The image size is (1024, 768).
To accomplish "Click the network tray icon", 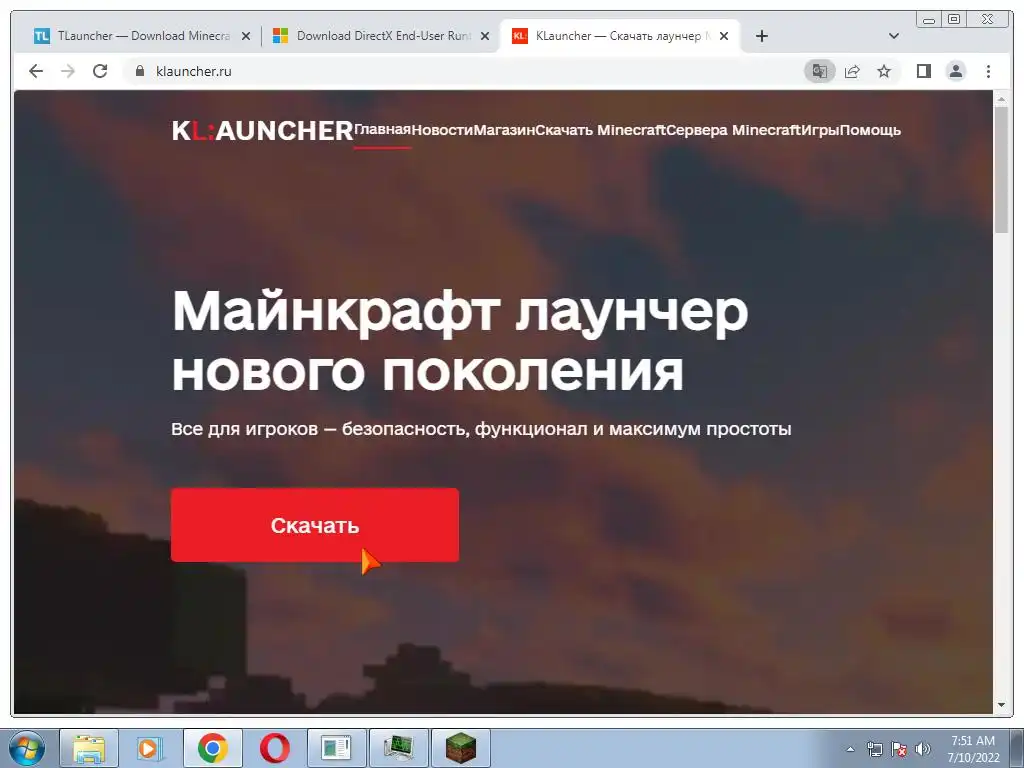I will [x=874, y=749].
